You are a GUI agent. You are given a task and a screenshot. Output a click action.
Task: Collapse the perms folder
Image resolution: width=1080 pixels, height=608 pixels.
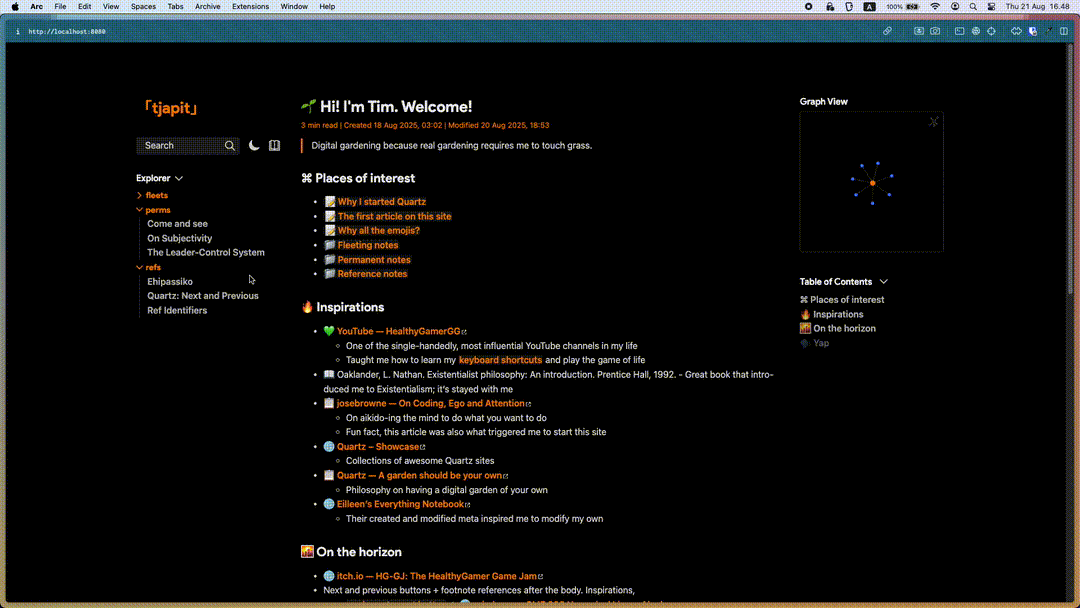157,210
